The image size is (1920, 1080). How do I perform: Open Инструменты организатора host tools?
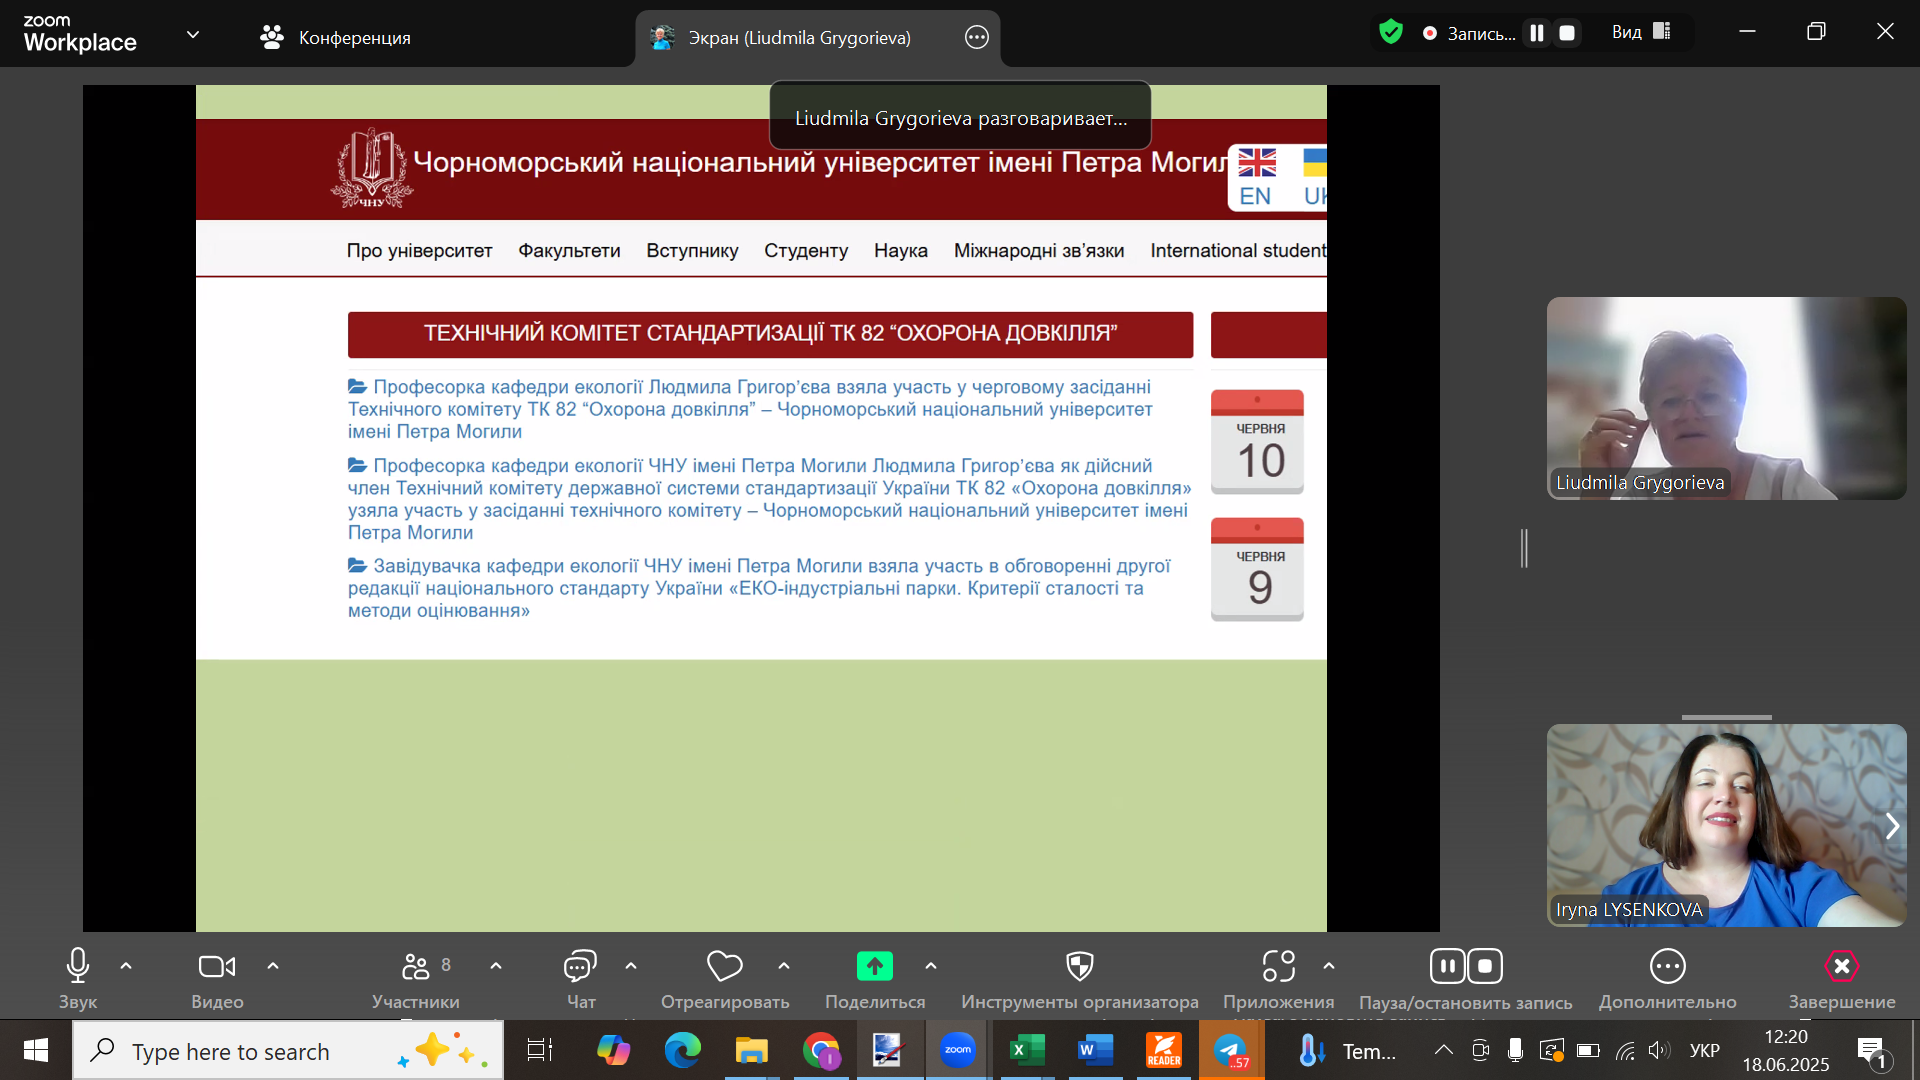pyautogui.click(x=1080, y=979)
